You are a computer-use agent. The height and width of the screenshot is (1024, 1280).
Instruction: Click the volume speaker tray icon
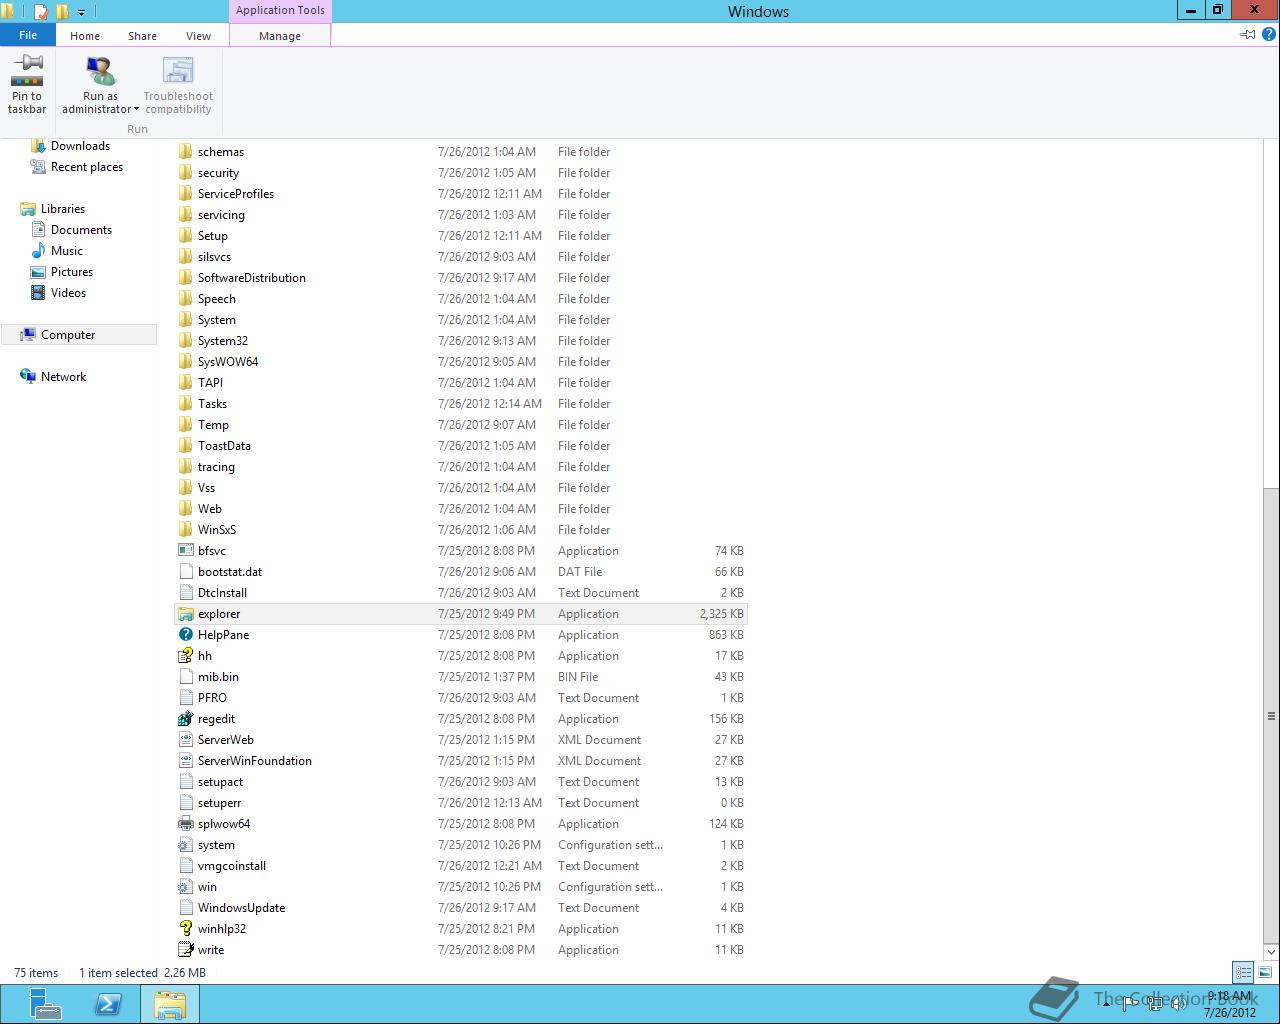click(1179, 1003)
